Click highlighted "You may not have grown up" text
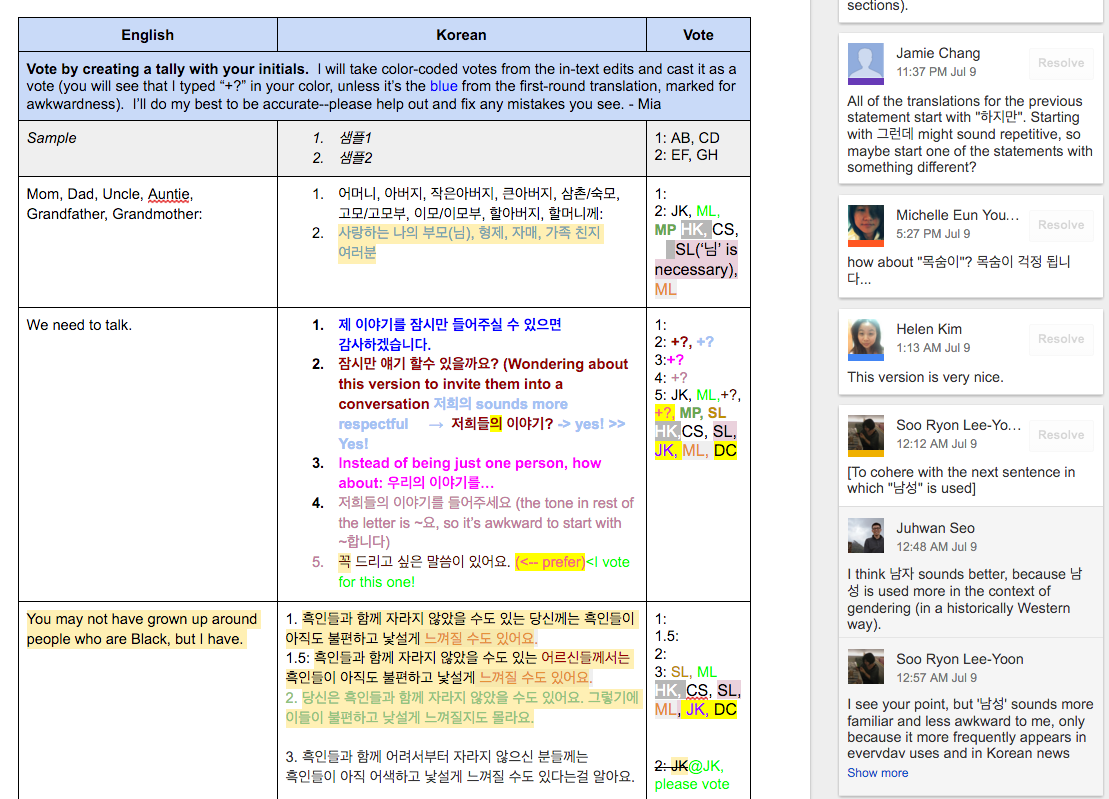 pos(142,619)
